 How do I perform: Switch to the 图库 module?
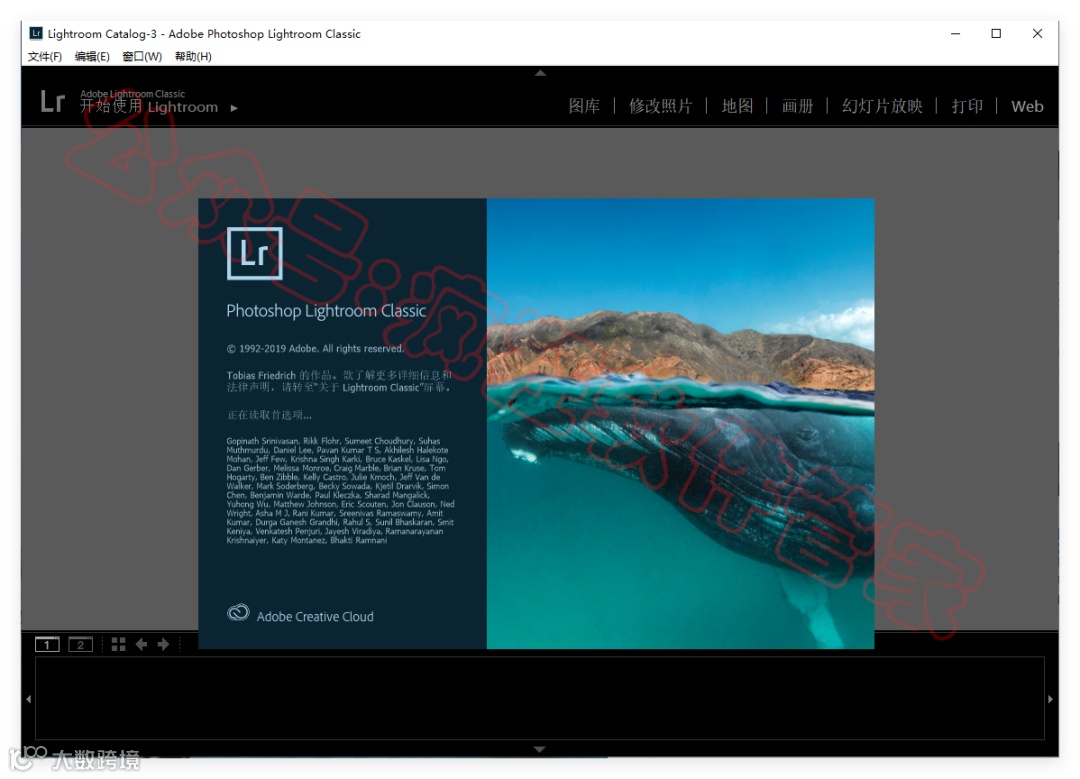pyautogui.click(x=584, y=106)
